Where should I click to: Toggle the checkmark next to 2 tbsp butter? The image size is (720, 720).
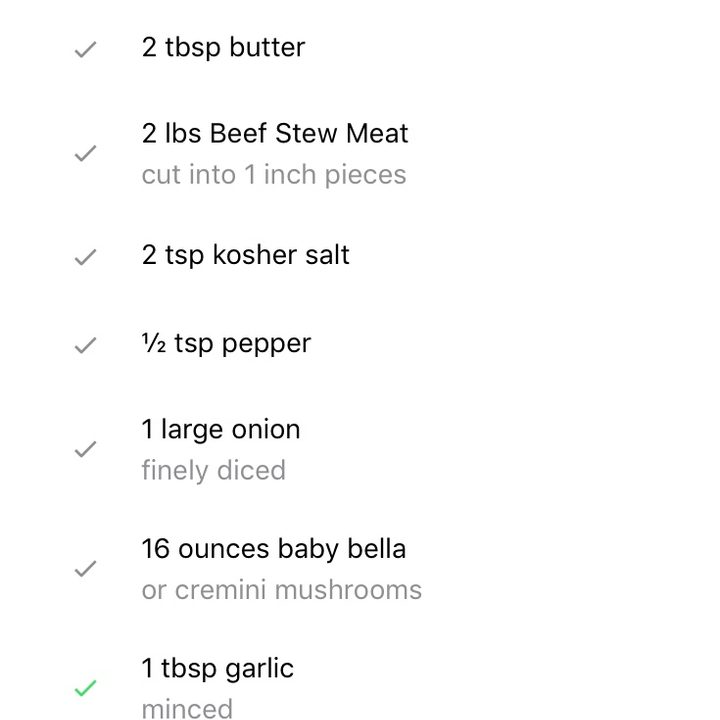click(x=85, y=49)
